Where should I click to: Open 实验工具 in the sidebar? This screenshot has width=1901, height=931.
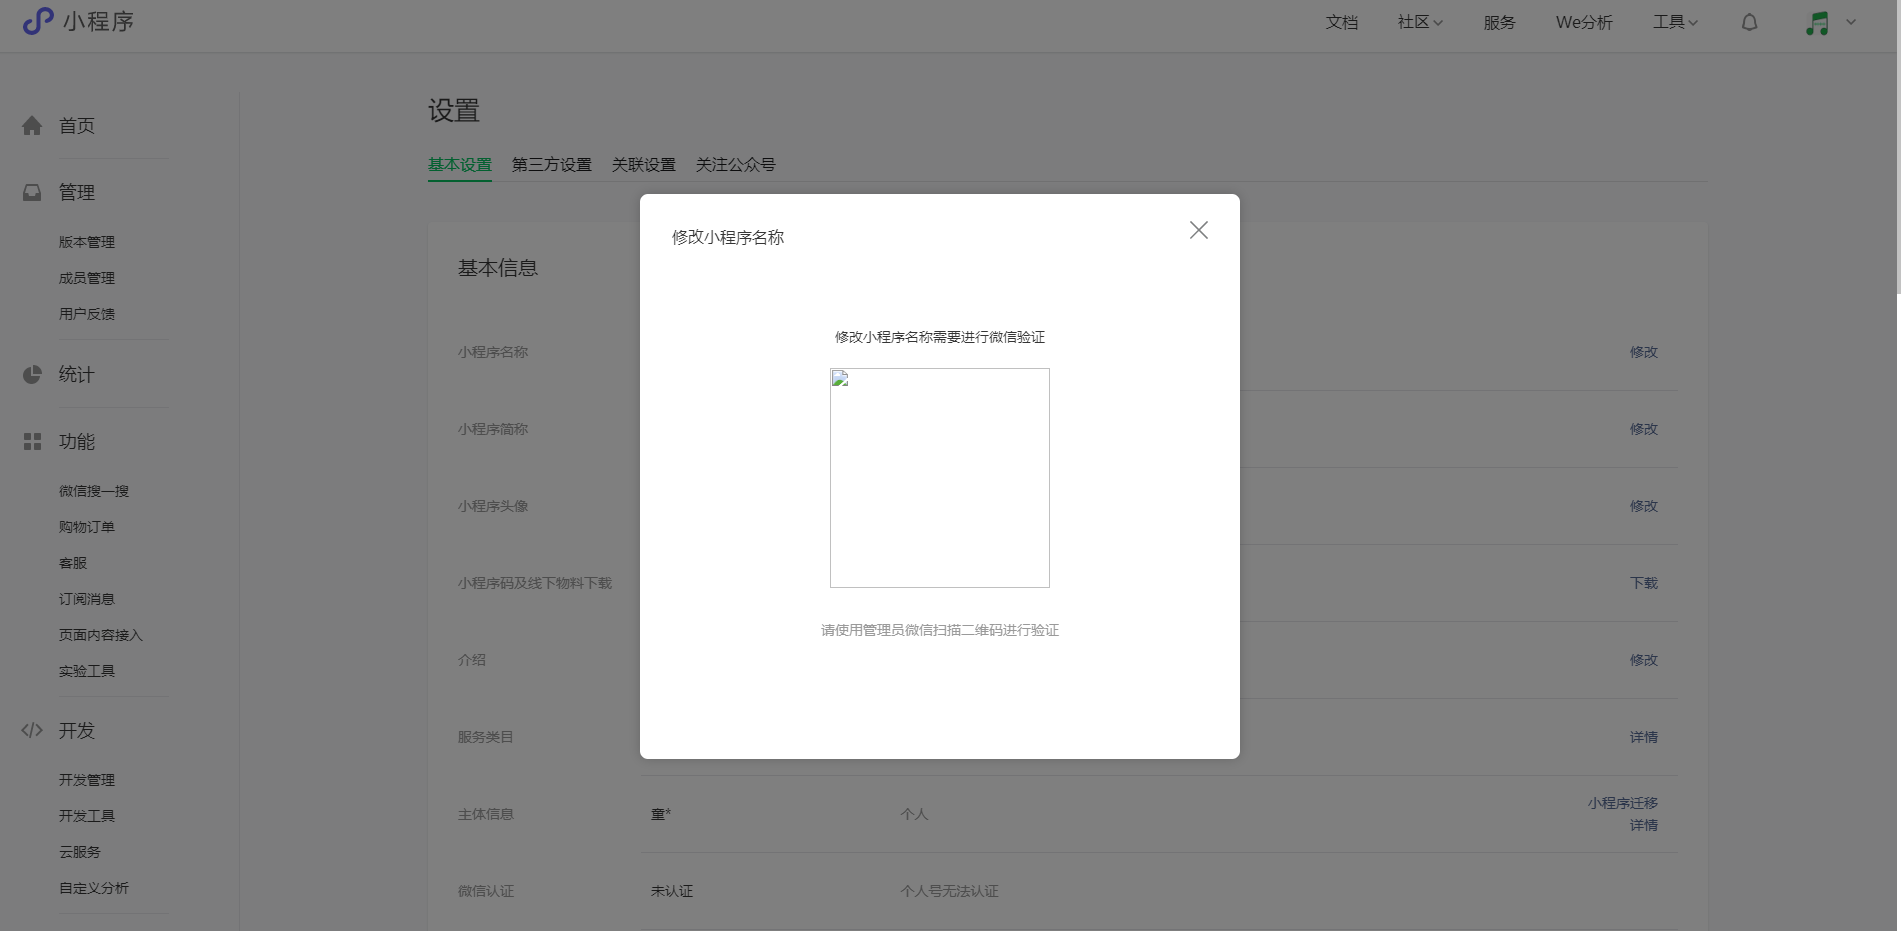pos(87,671)
